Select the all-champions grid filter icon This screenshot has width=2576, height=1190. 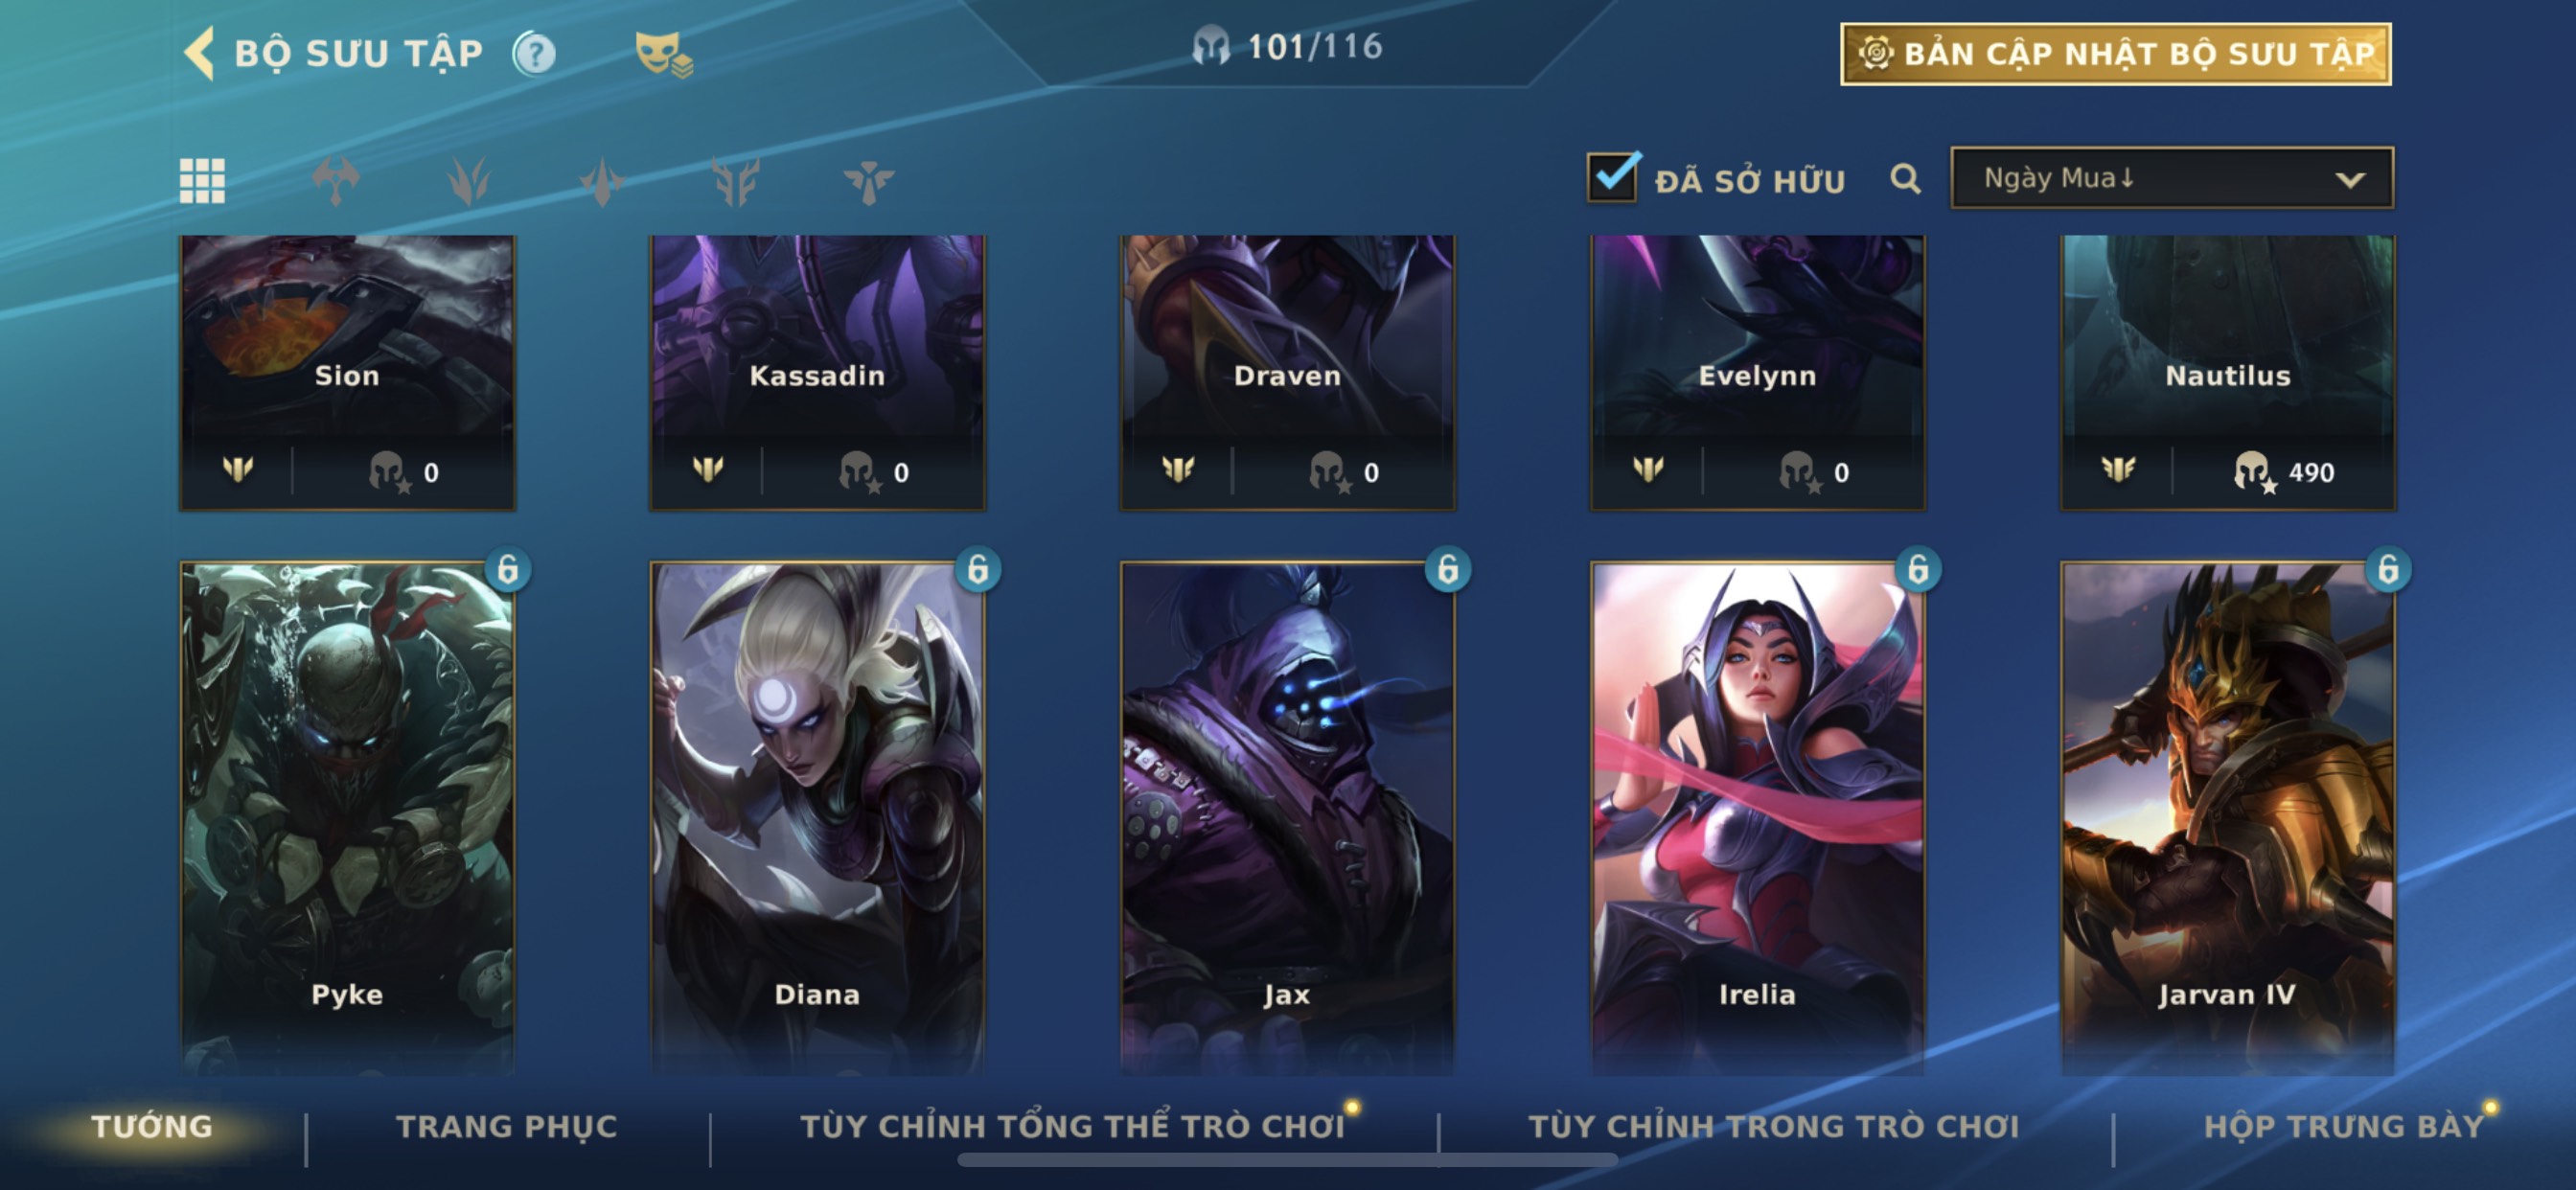click(x=202, y=181)
